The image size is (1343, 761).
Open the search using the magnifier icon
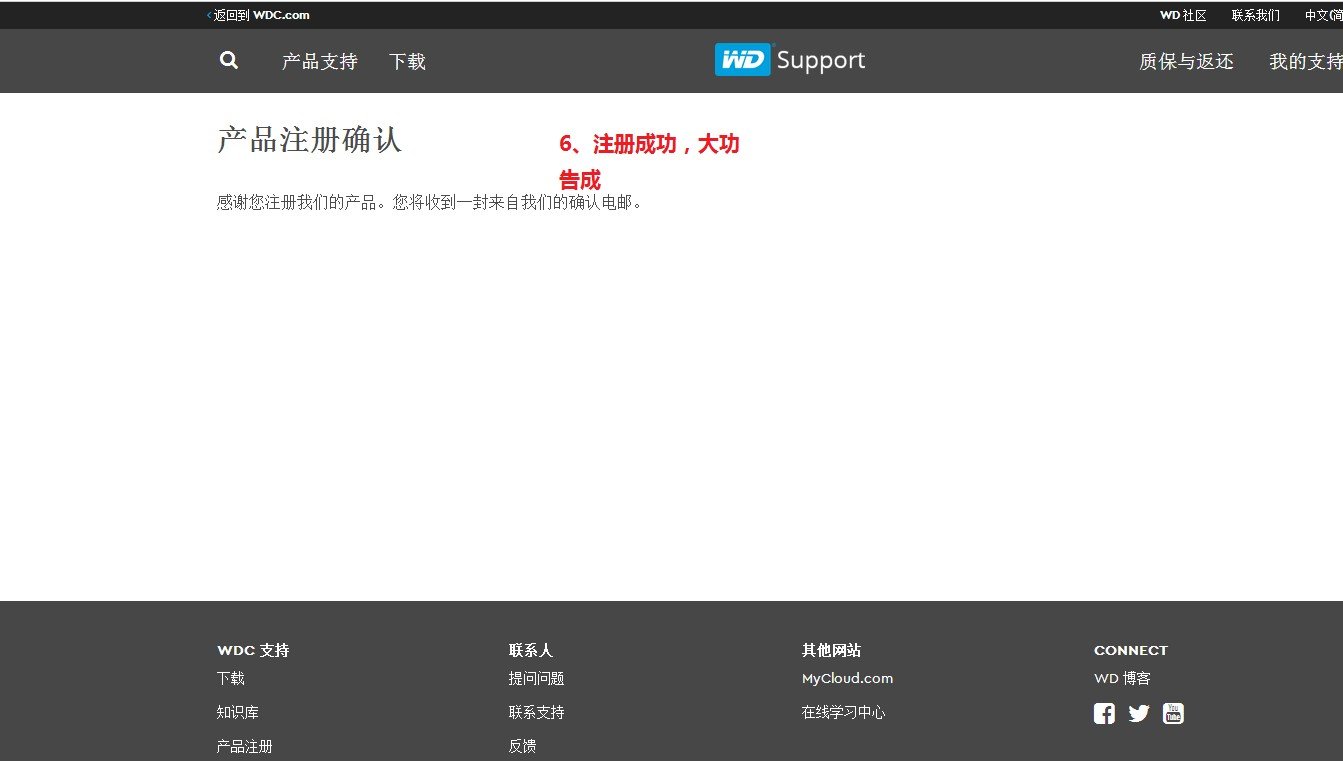click(228, 61)
